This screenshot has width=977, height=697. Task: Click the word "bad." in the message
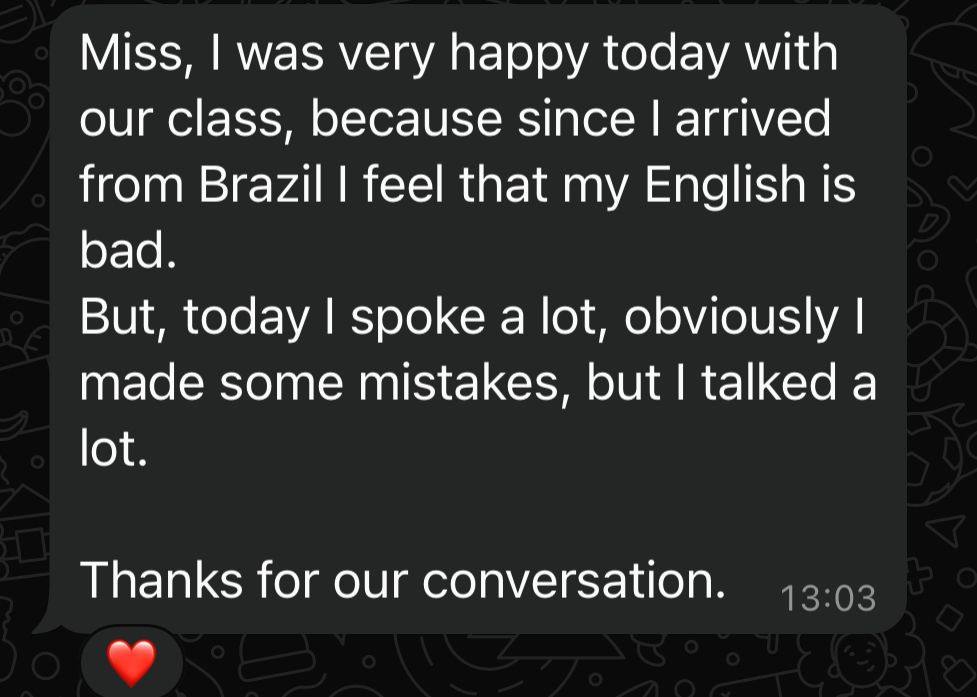[x=127, y=250]
